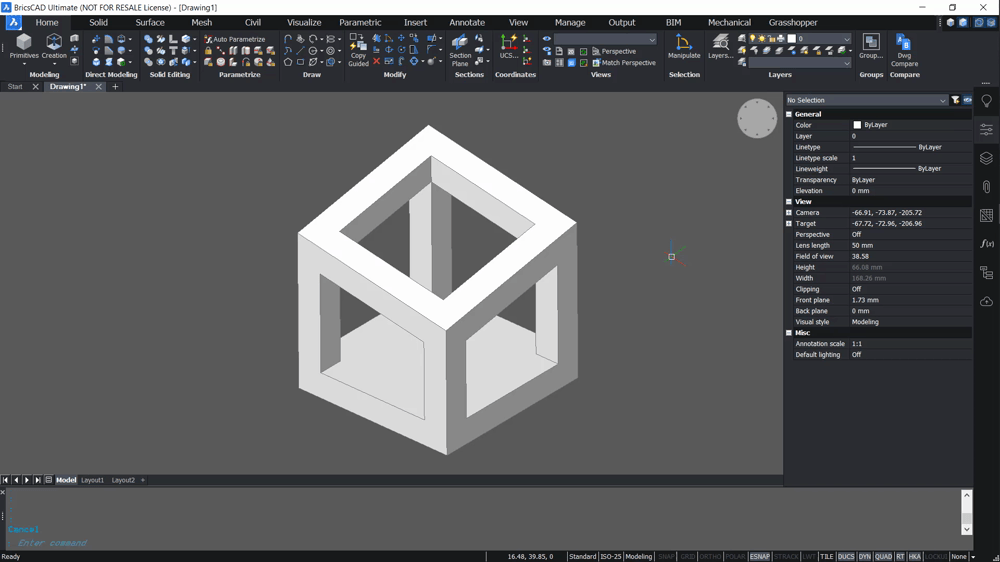Collapse the View properties section
Viewport: 1000px width, 562px height.
pyautogui.click(x=789, y=202)
